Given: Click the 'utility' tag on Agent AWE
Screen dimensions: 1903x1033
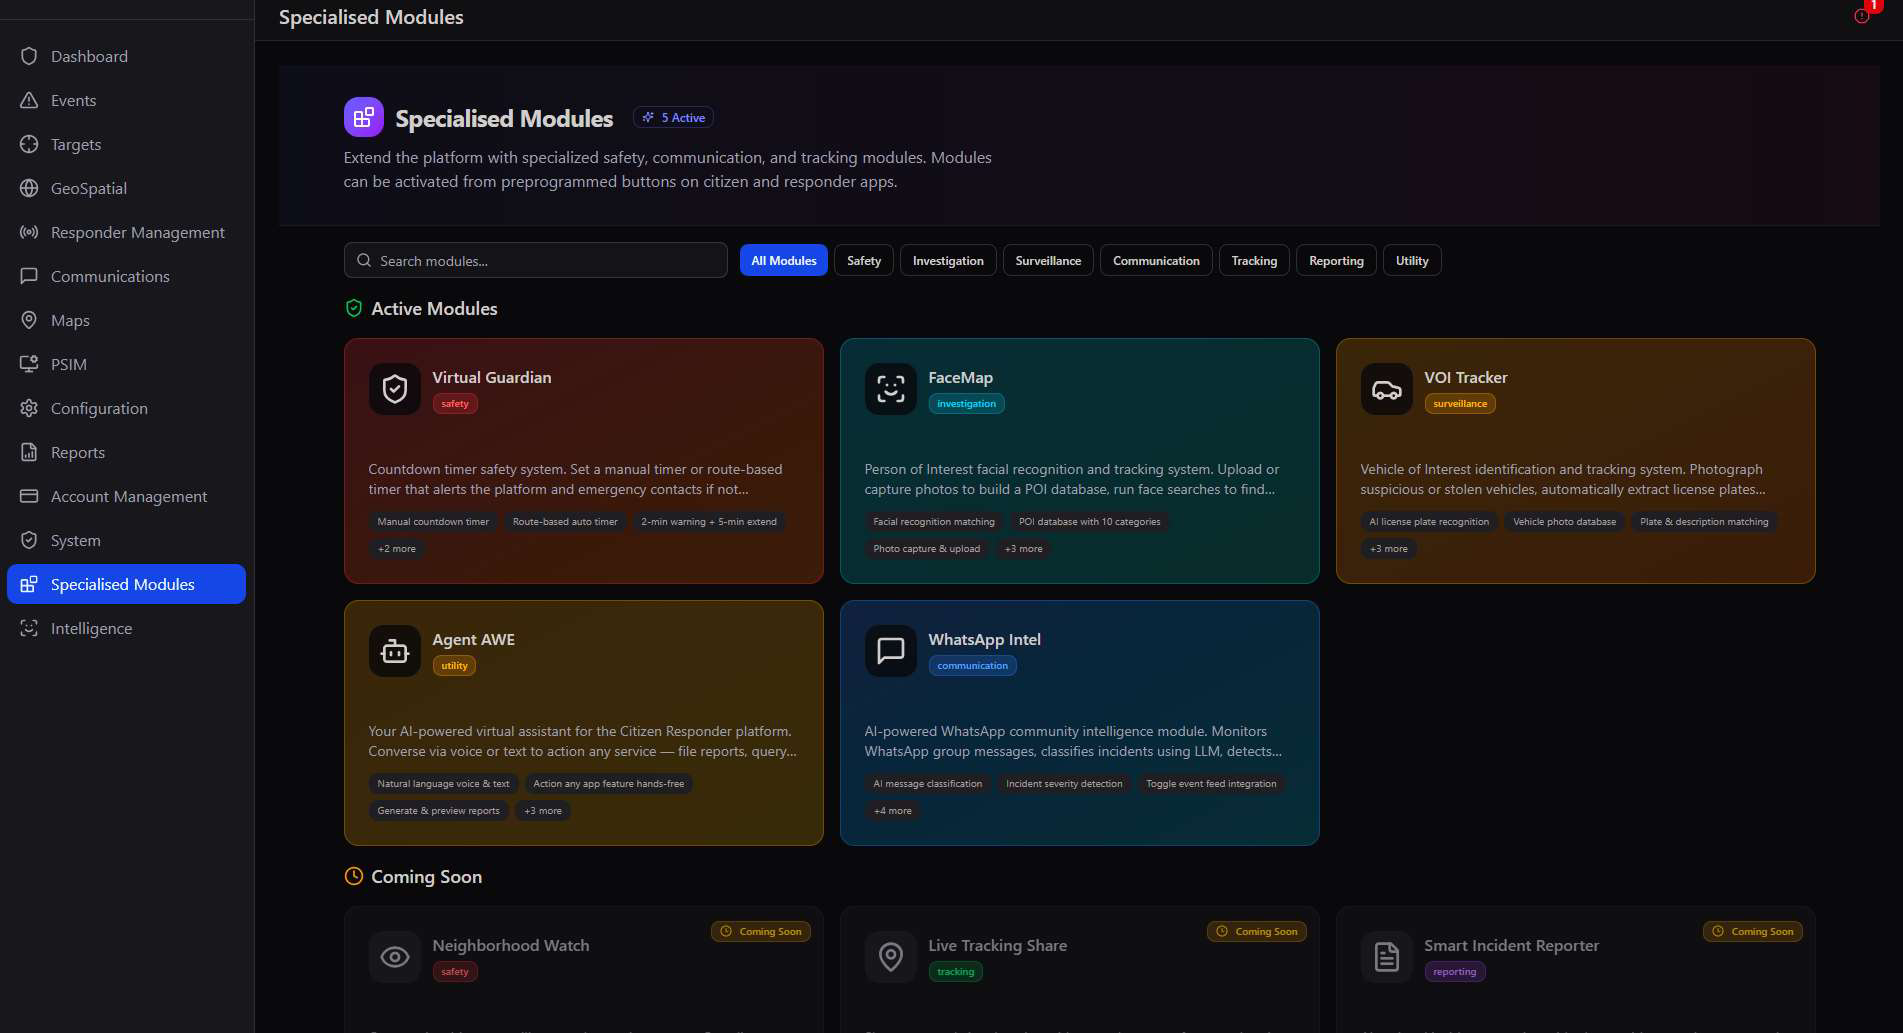Looking at the screenshot, I should (x=454, y=665).
